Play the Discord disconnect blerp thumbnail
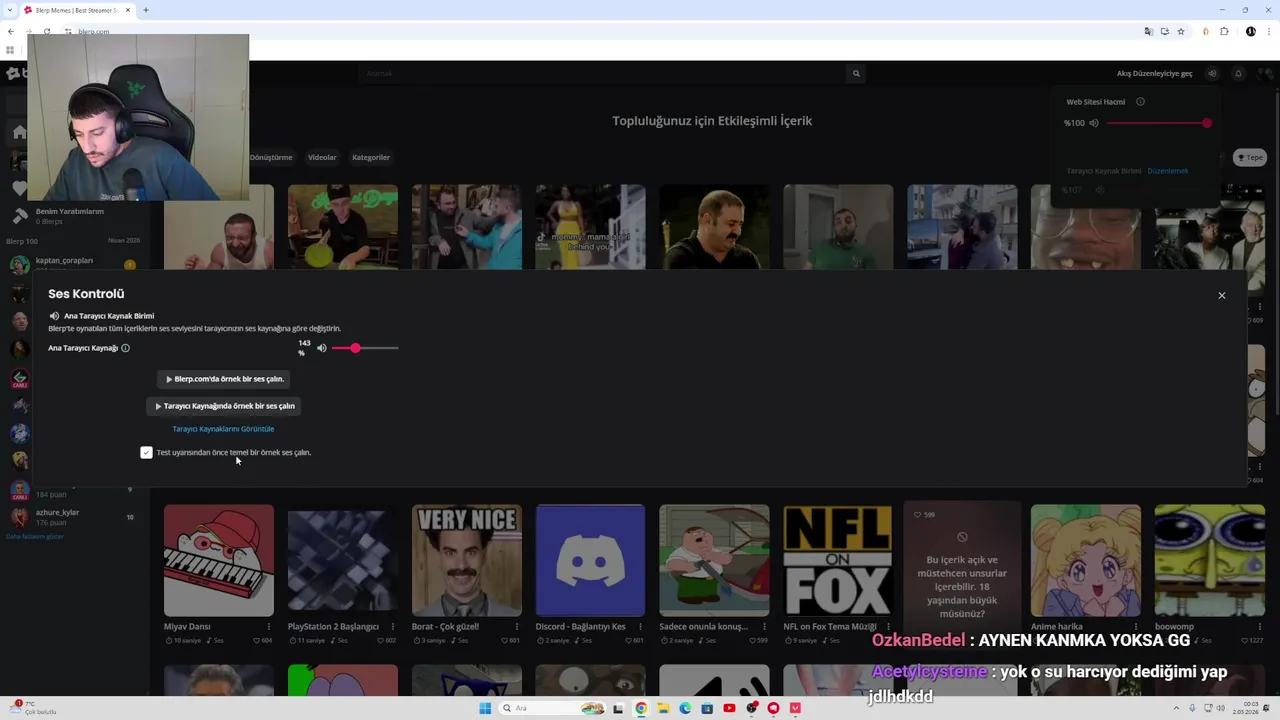 tap(590, 560)
